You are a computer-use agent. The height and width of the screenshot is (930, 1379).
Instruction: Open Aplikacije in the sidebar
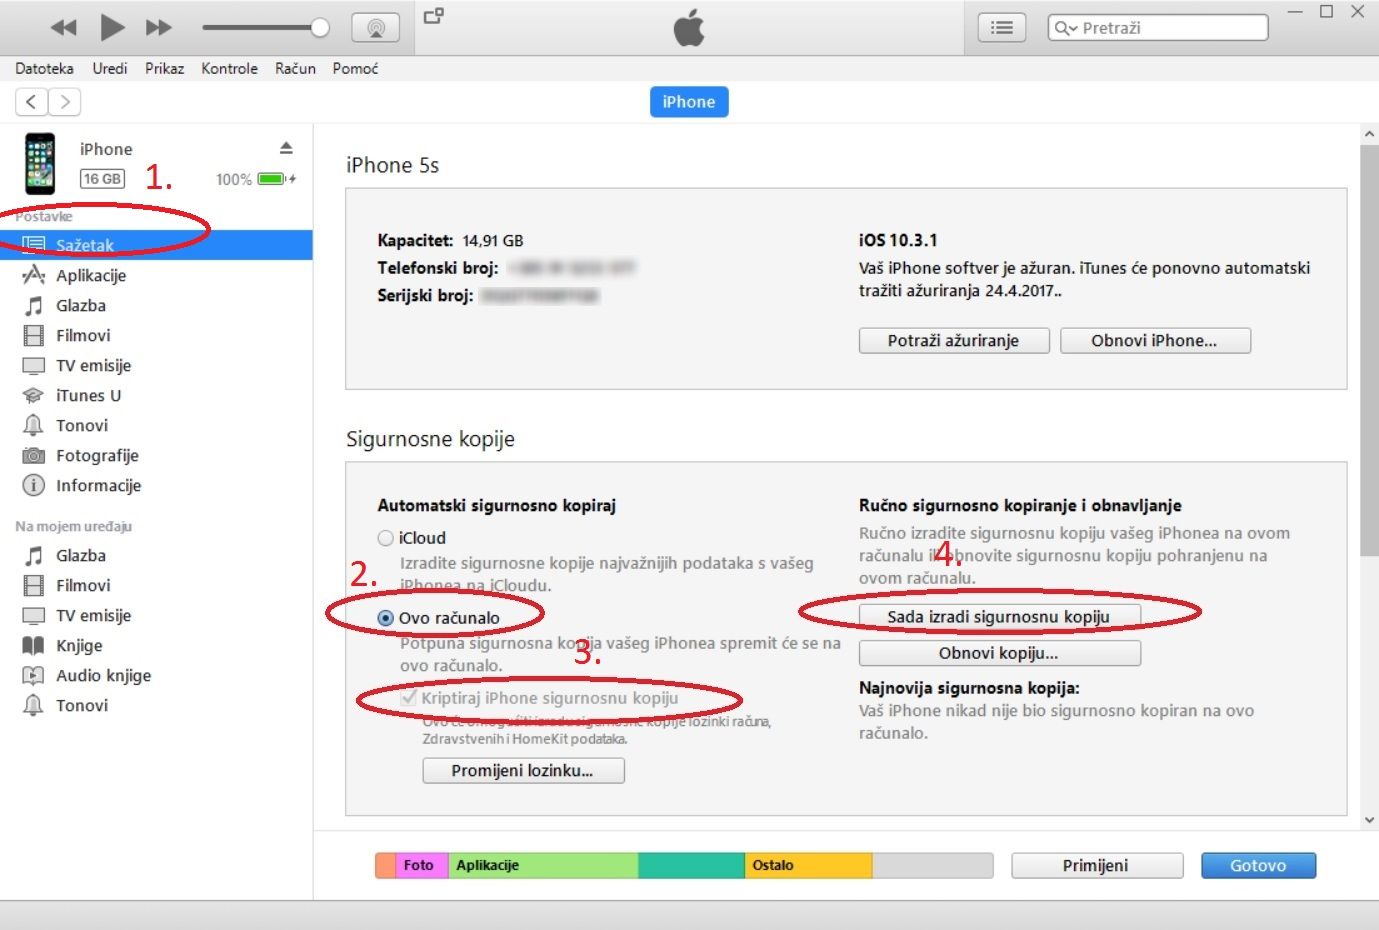[90, 276]
